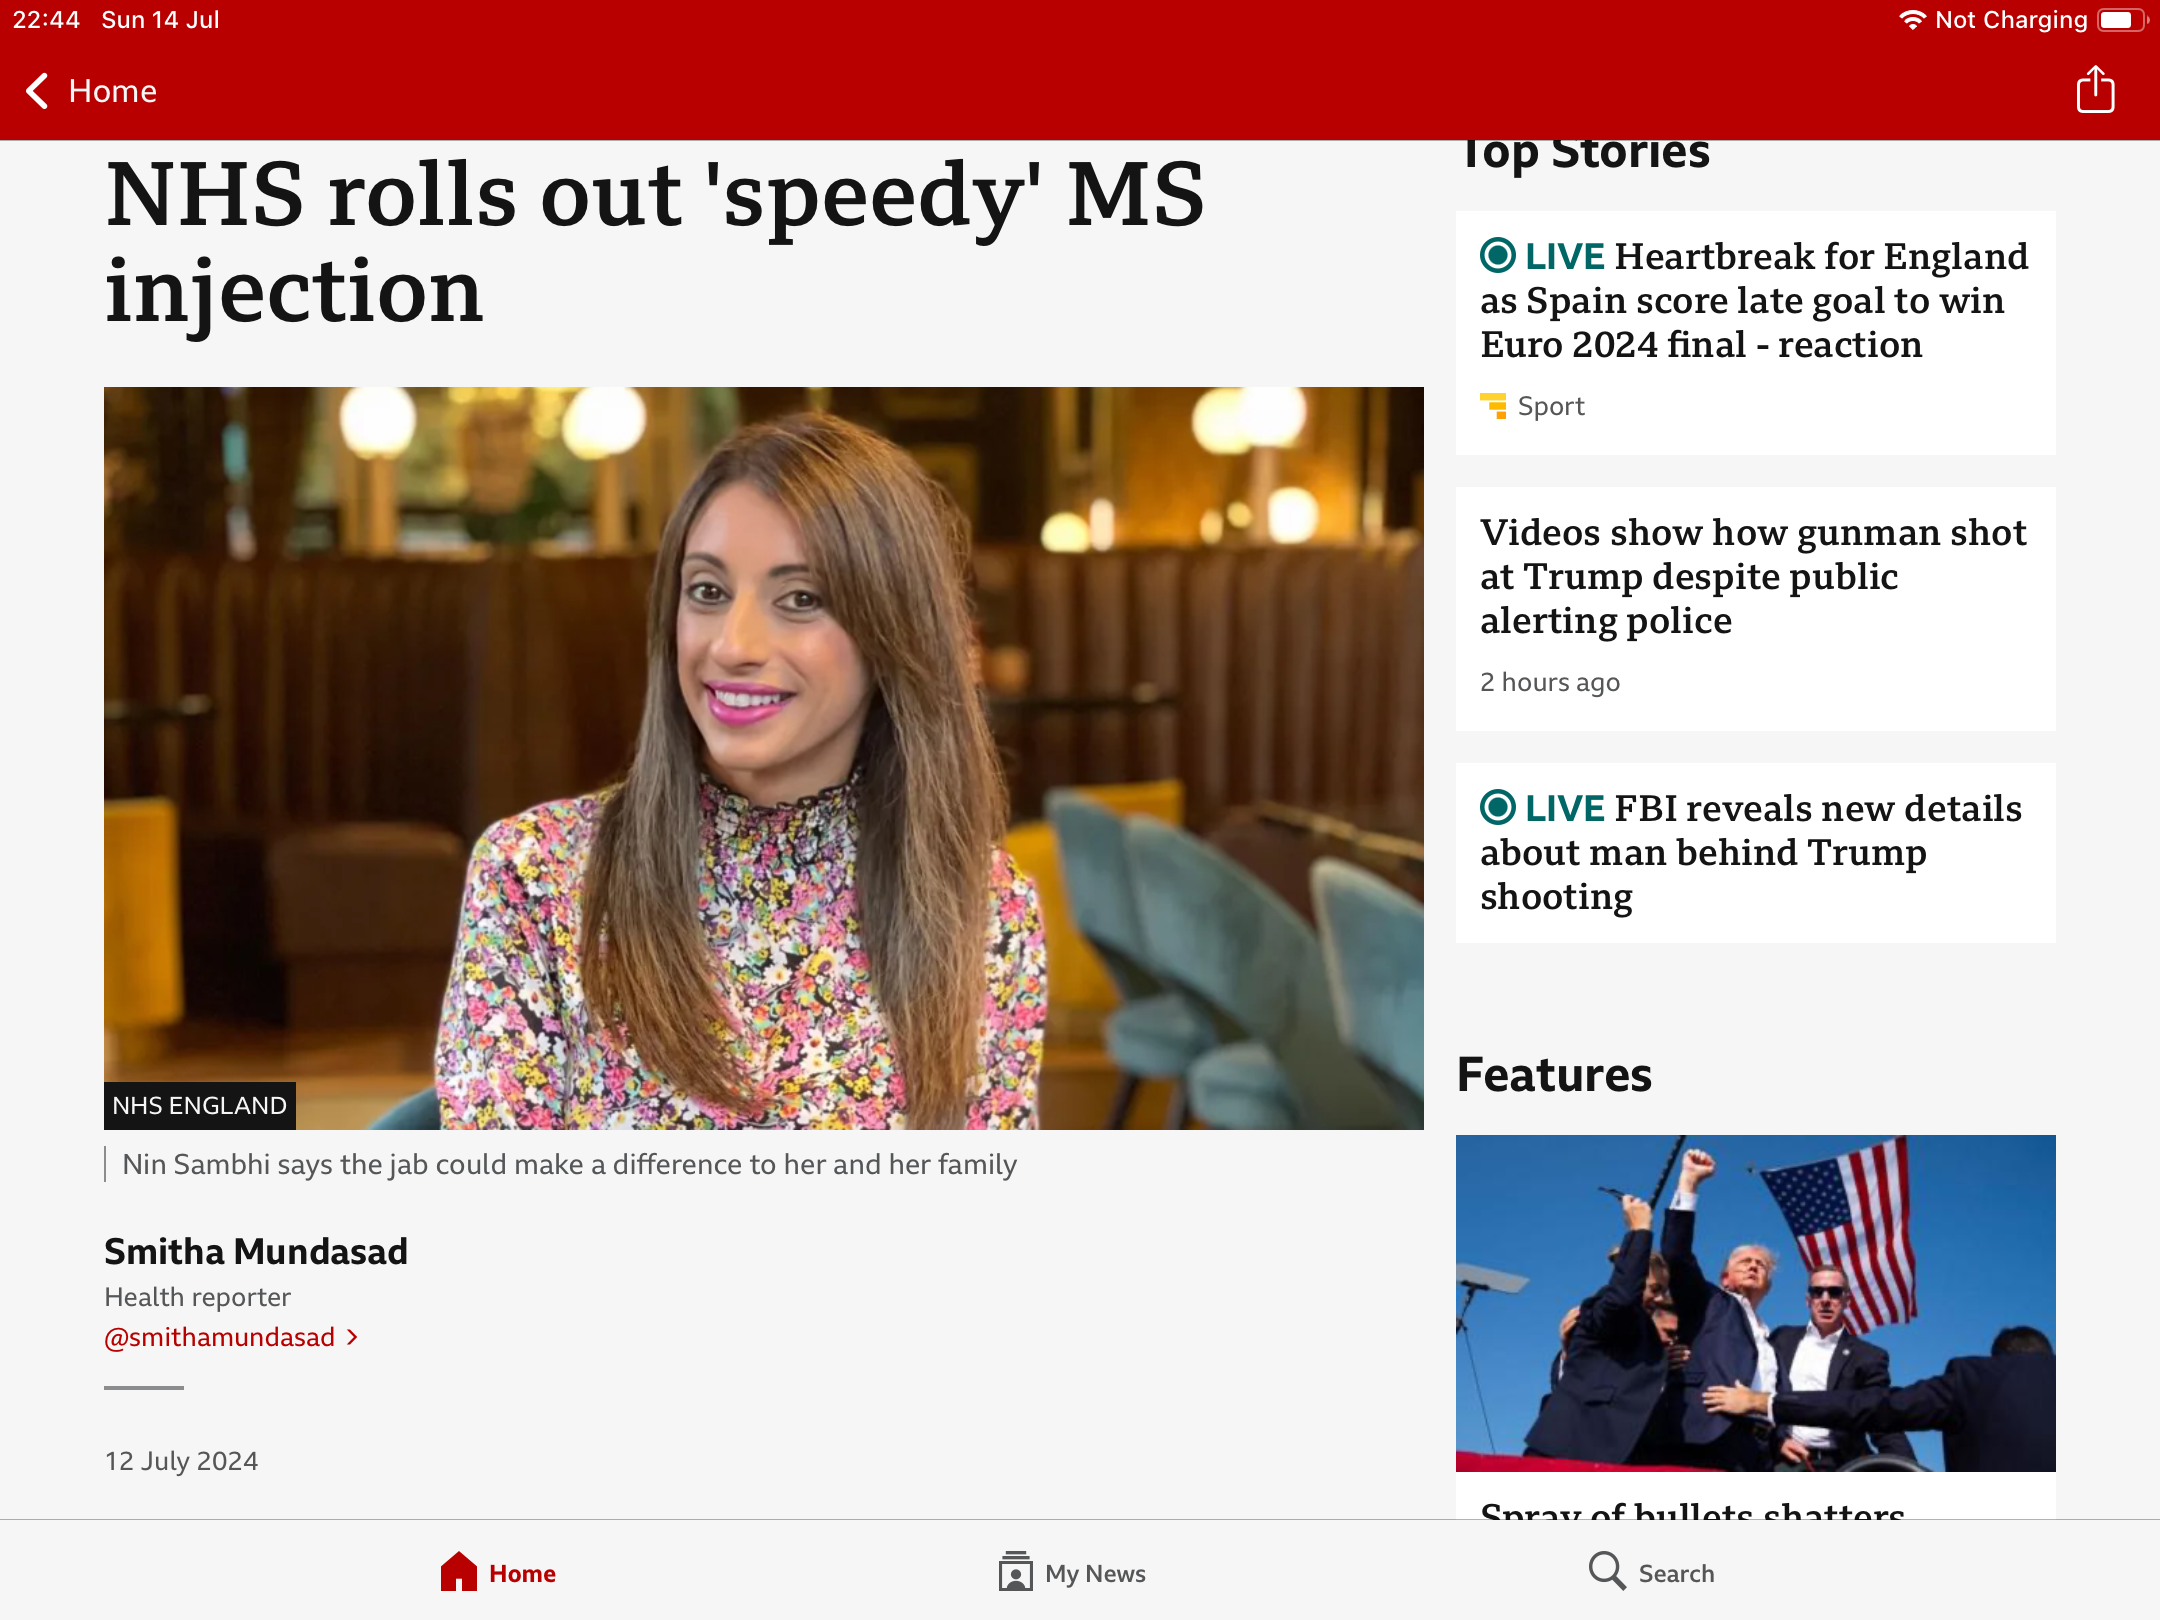Tap author name Smitha Mundasad
The width and height of the screenshot is (2160, 1620).
click(256, 1251)
